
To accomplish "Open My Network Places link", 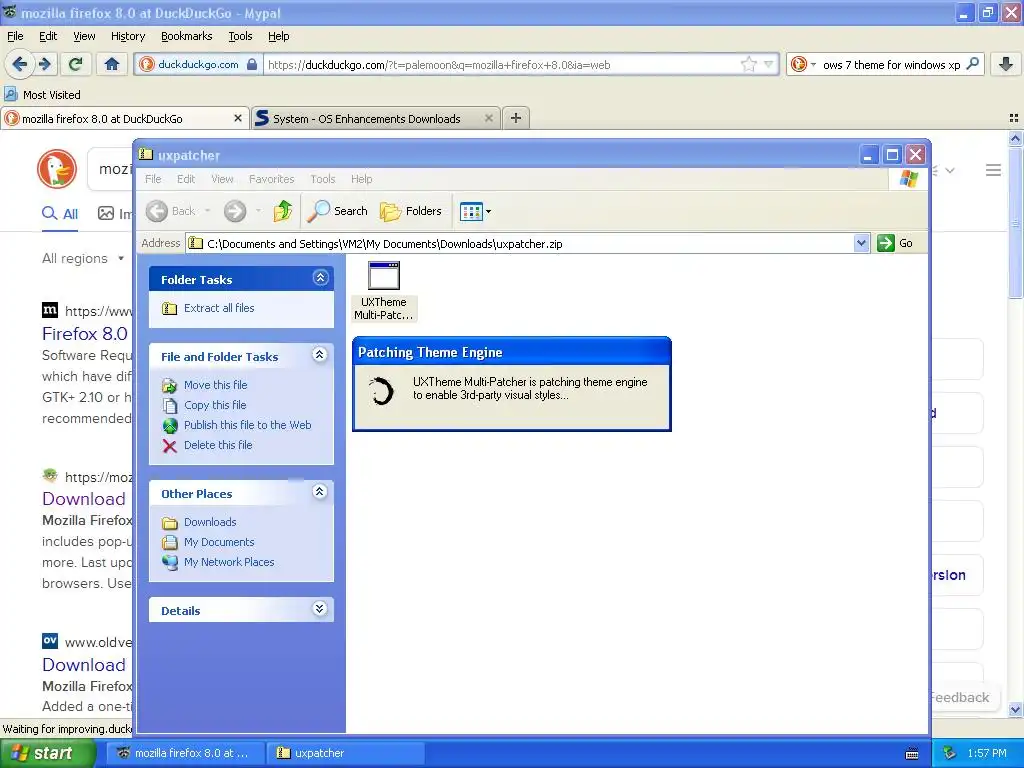I will (229, 562).
